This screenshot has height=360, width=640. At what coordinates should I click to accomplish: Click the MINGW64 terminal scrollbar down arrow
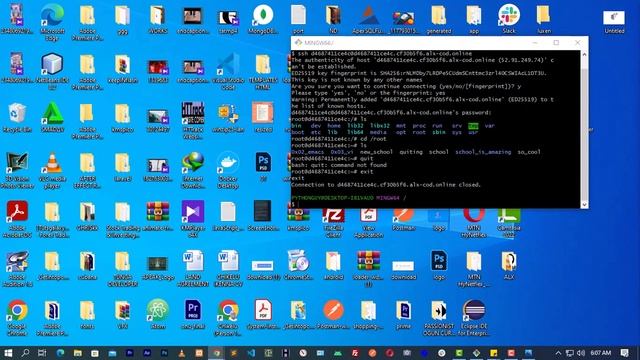pos(584,204)
